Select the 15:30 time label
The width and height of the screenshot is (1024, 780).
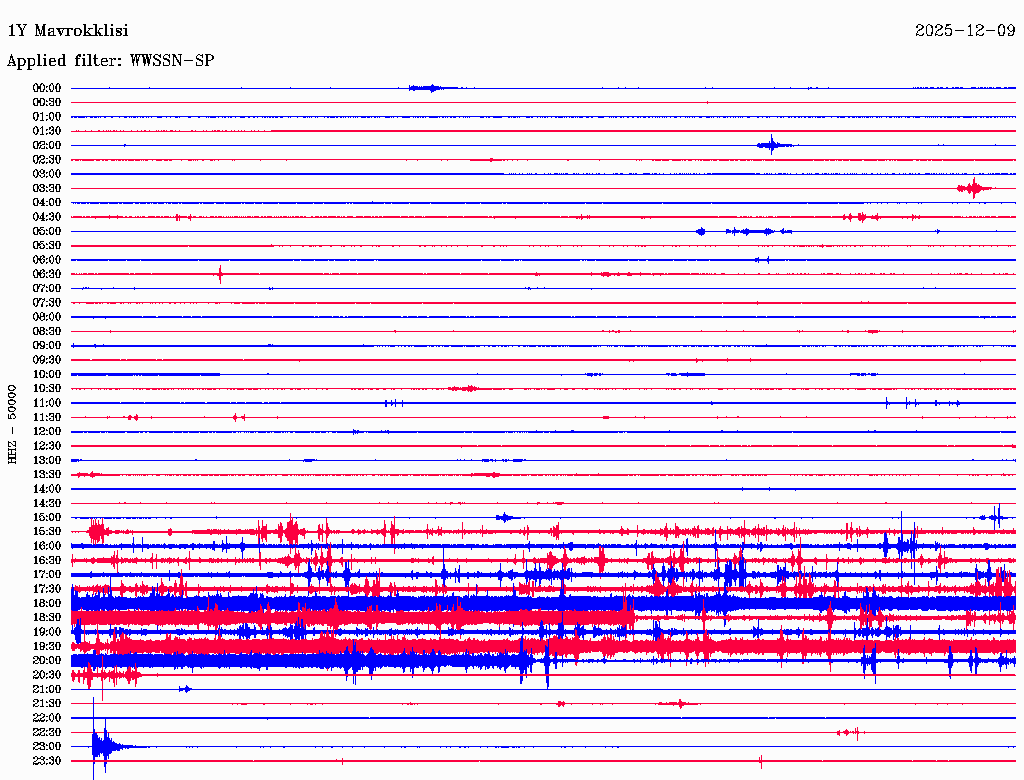(47, 532)
